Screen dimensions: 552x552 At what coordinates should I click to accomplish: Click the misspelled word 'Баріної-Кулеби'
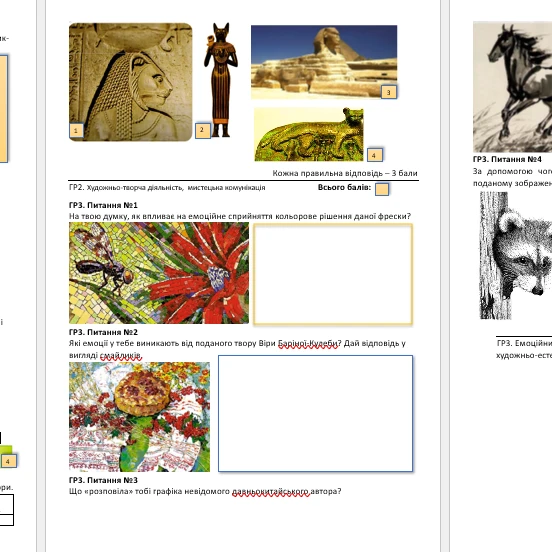tap(307, 343)
